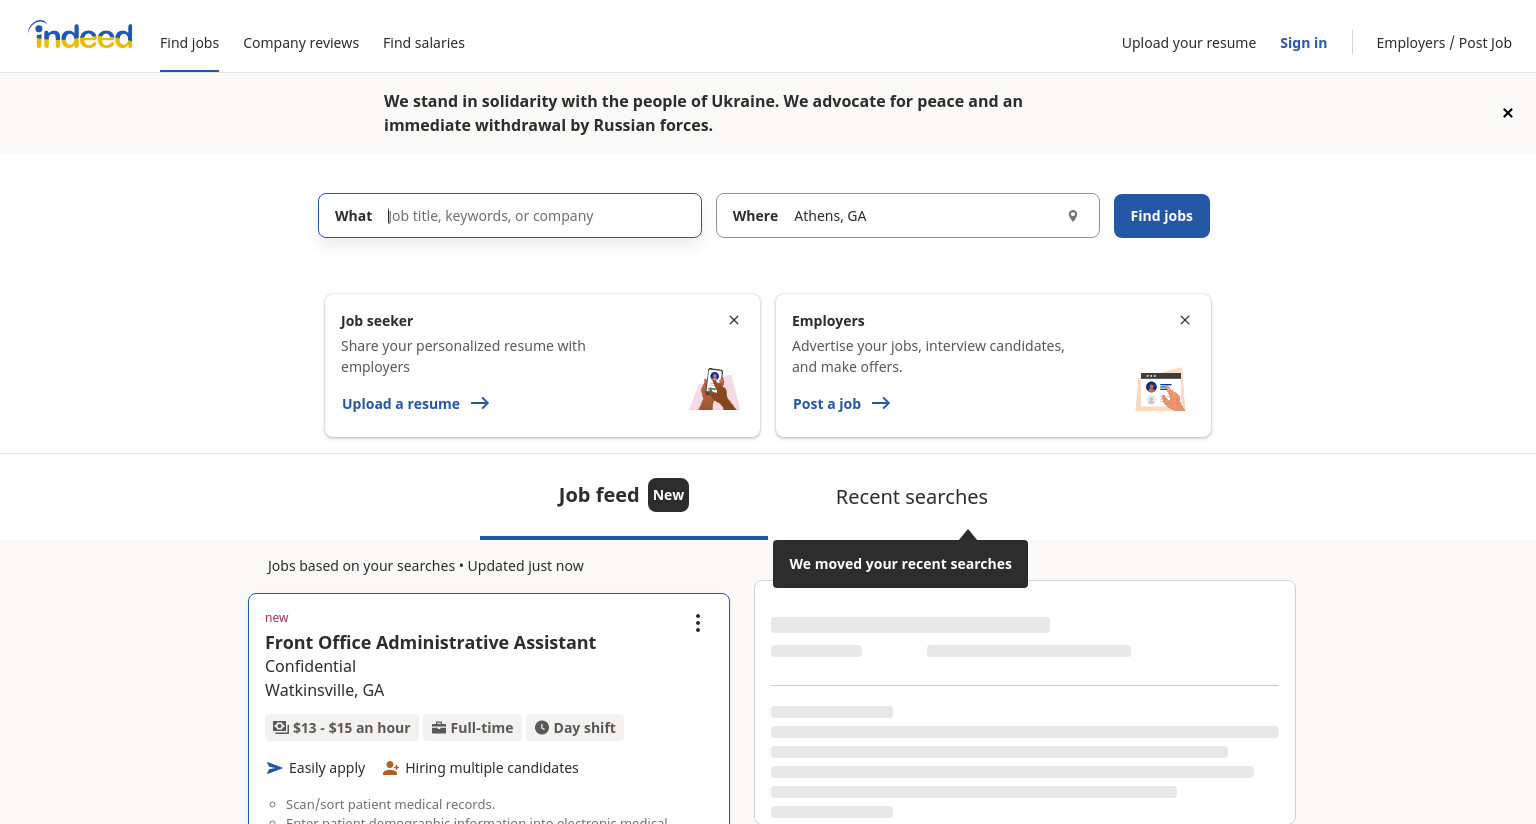This screenshot has width=1536, height=824.
Task: Click the Confidential company name
Action: click(310, 666)
